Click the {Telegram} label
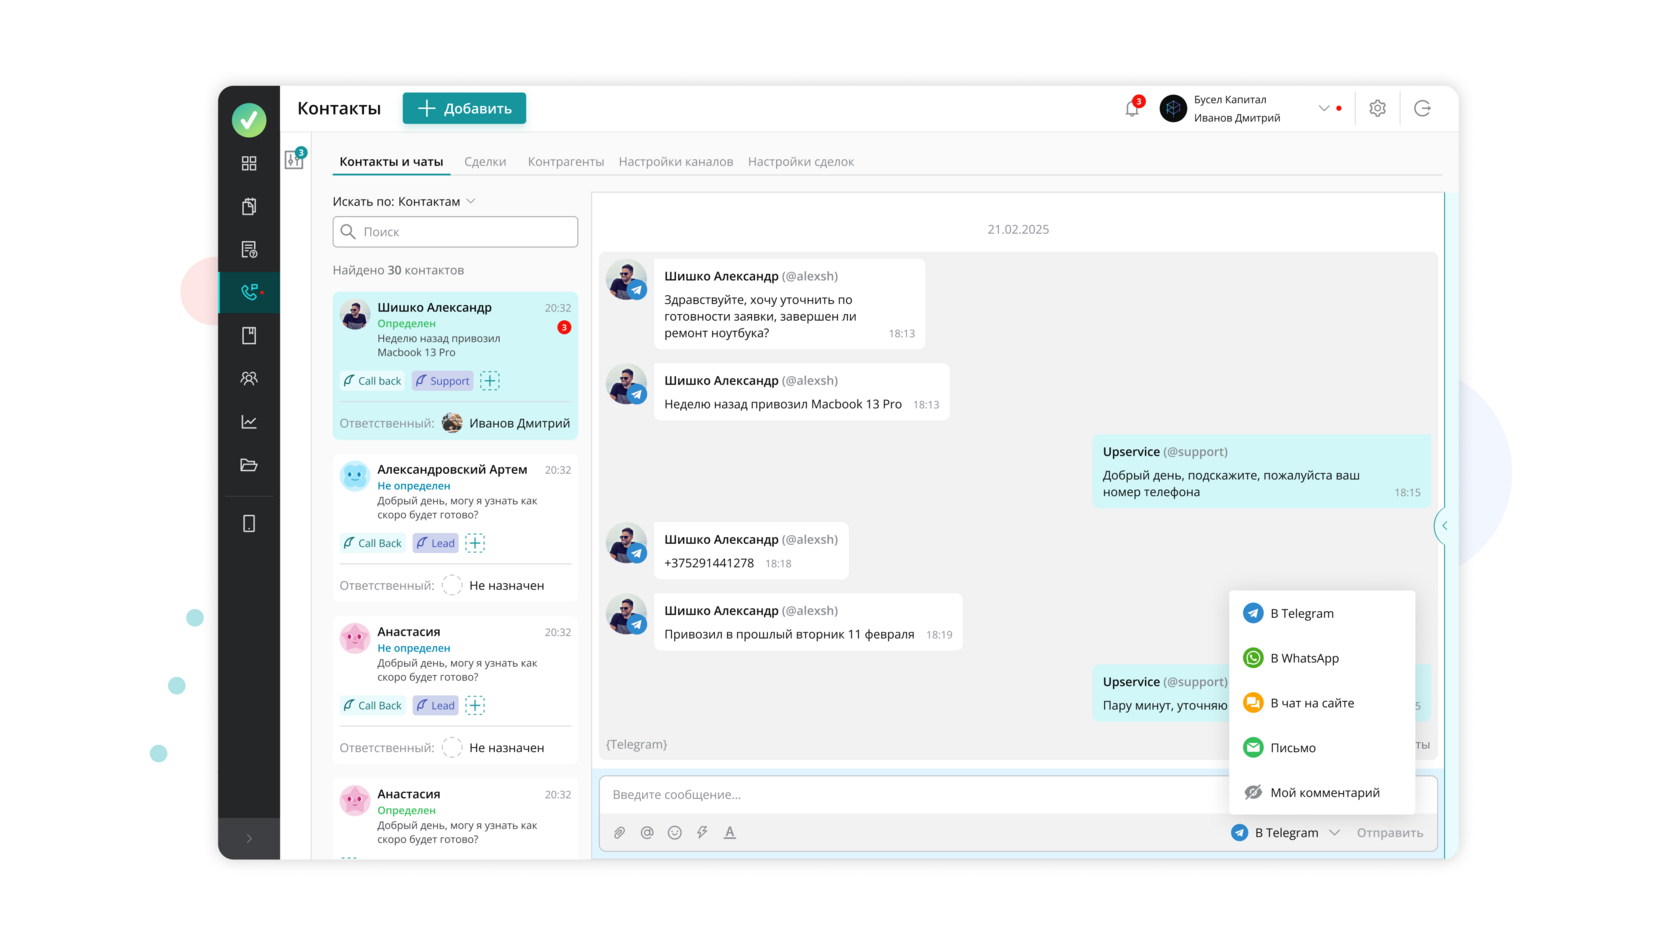This screenshot has width=1680, height=945. pyautogui.click(x=636, y=744)
